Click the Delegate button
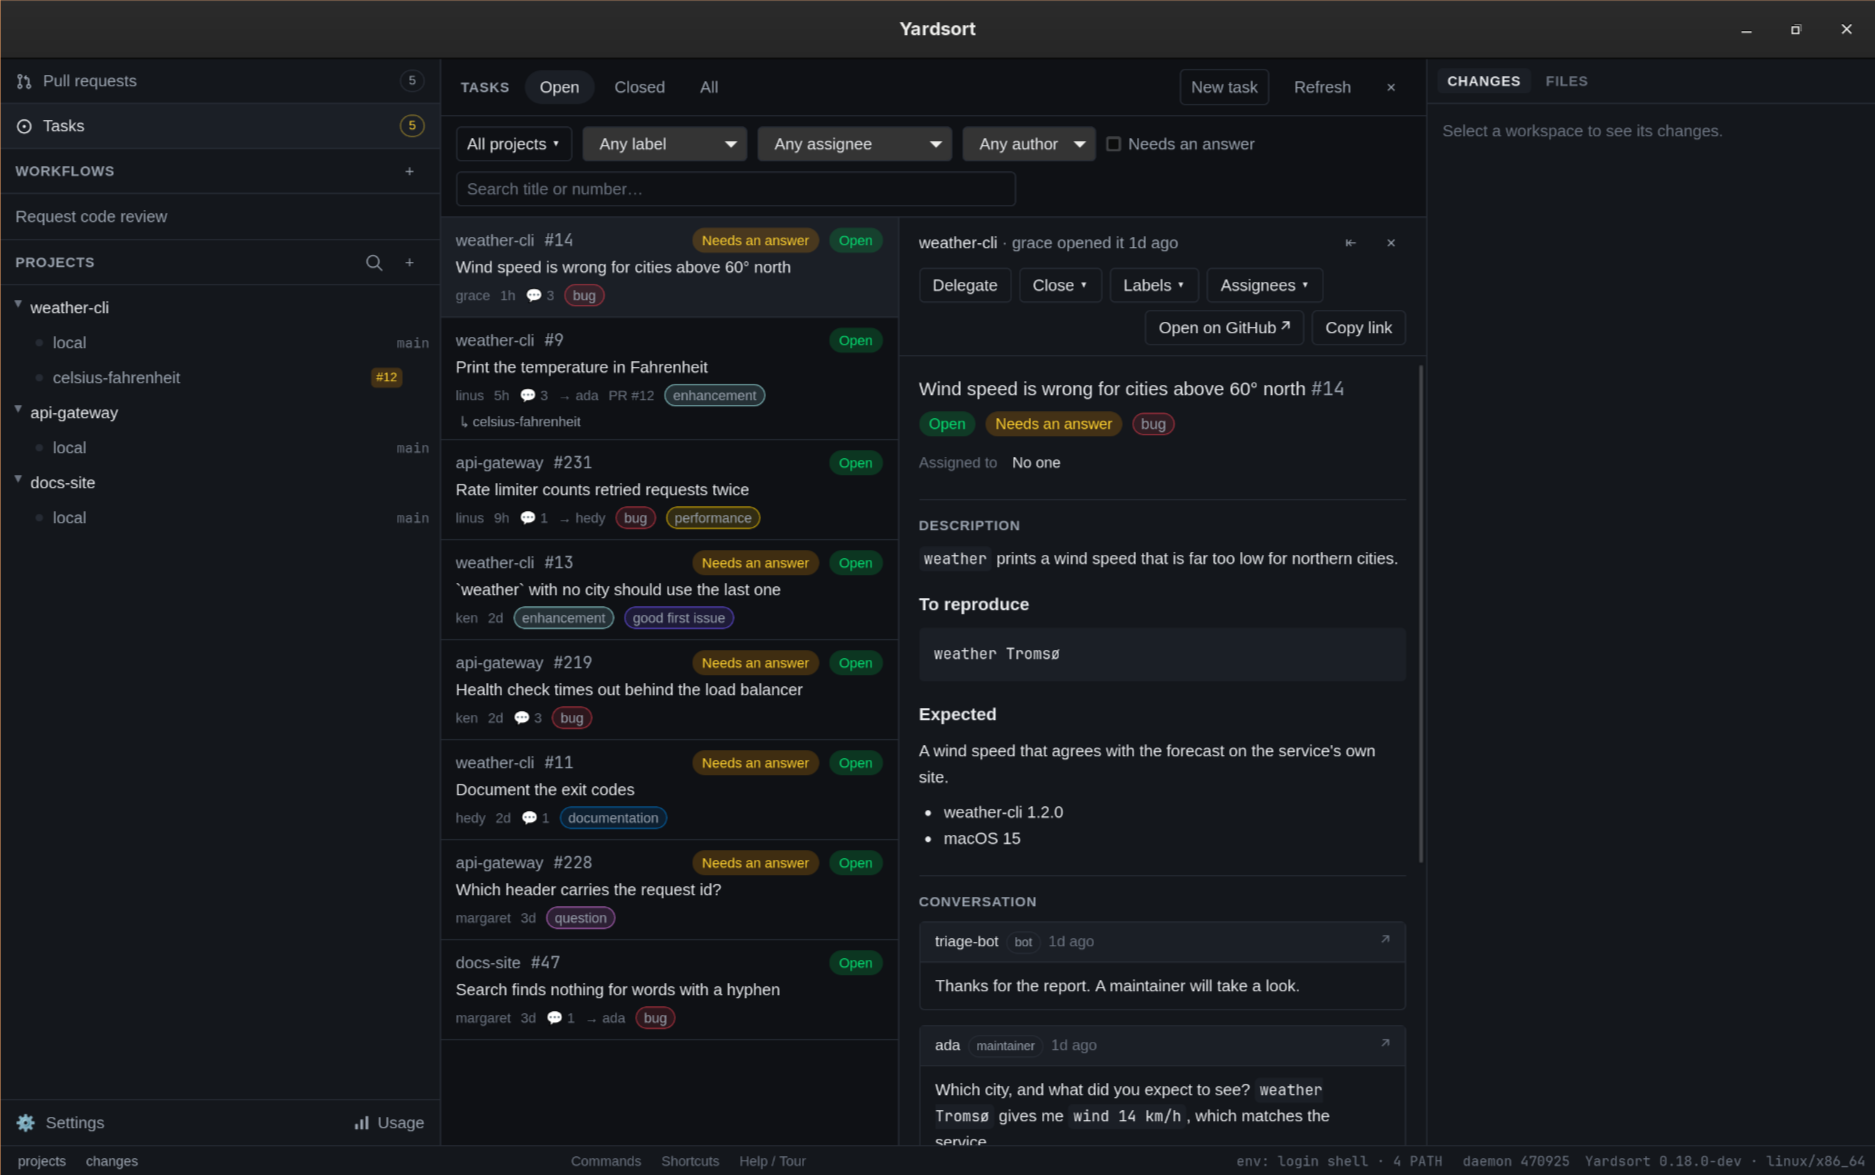 click(965, 286)
